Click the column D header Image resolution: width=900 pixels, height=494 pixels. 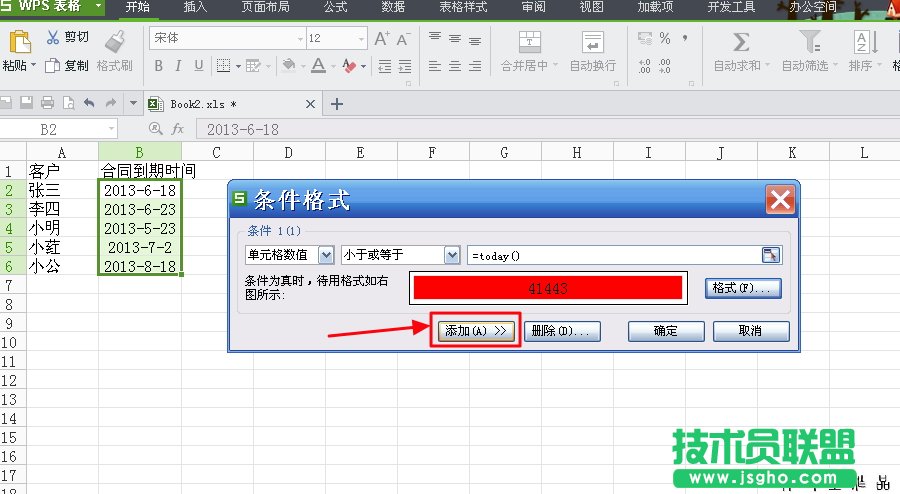pos(289,153)
